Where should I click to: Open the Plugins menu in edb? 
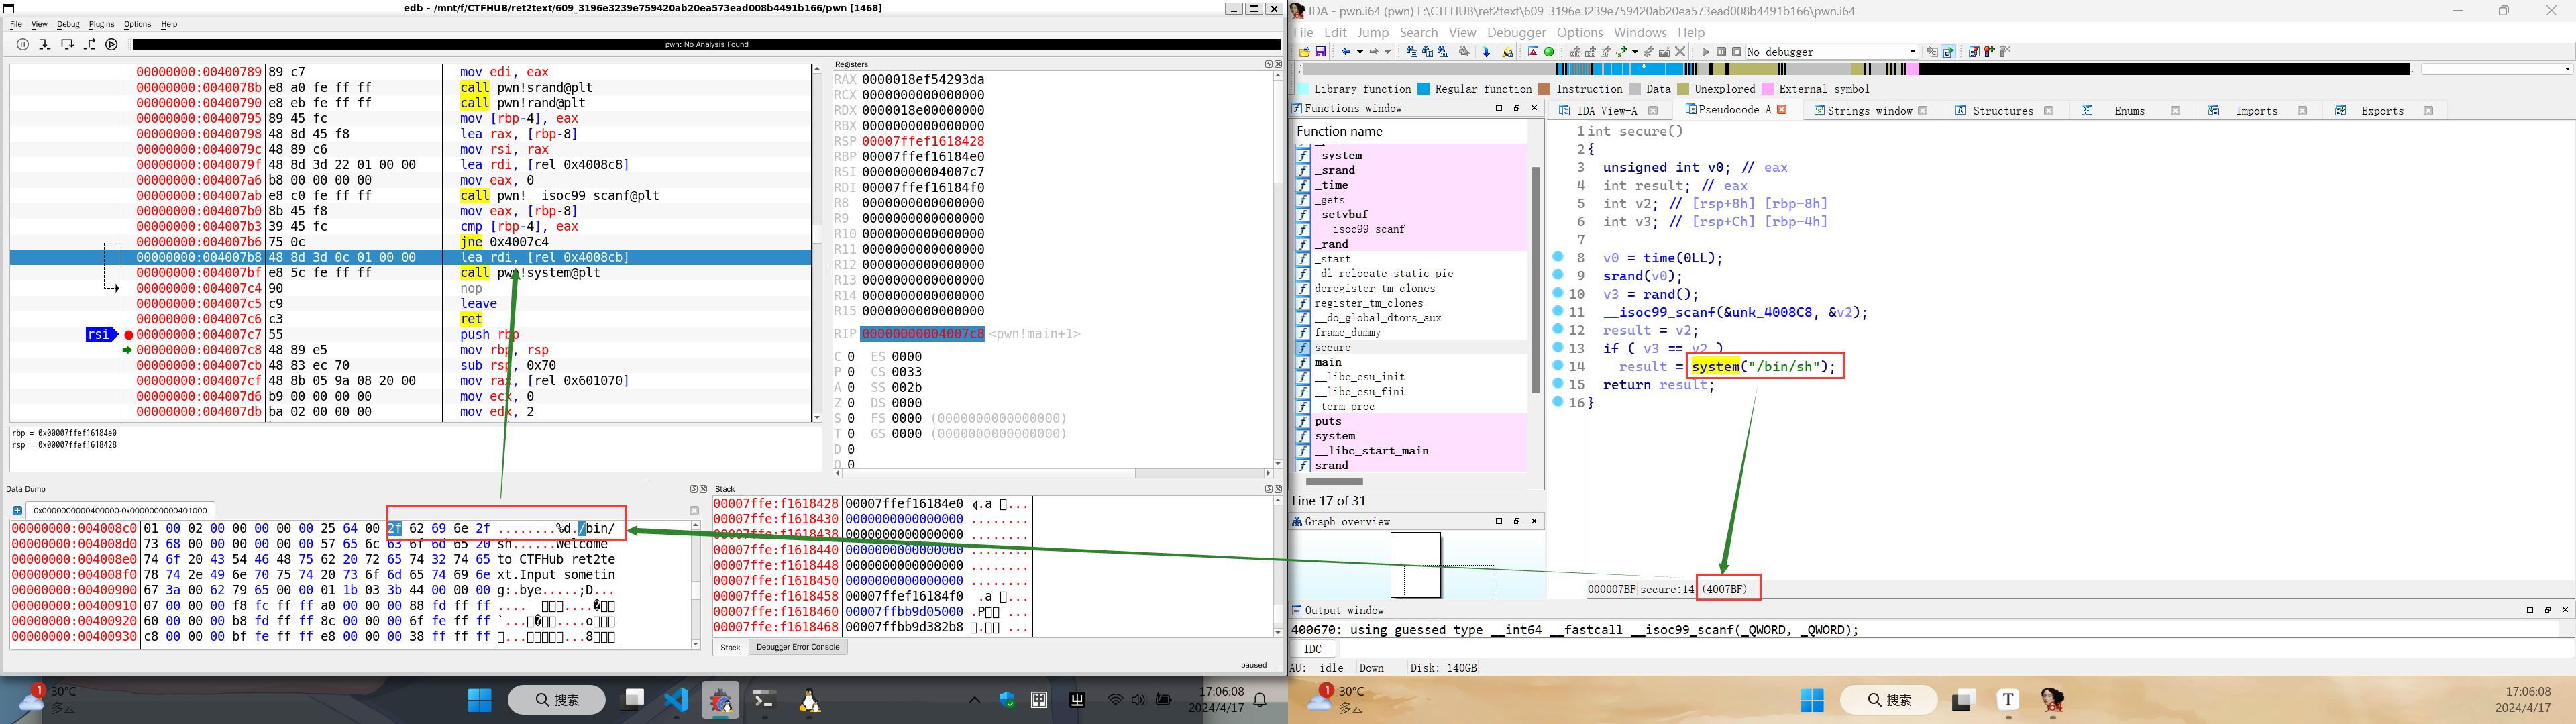point(101,24)
